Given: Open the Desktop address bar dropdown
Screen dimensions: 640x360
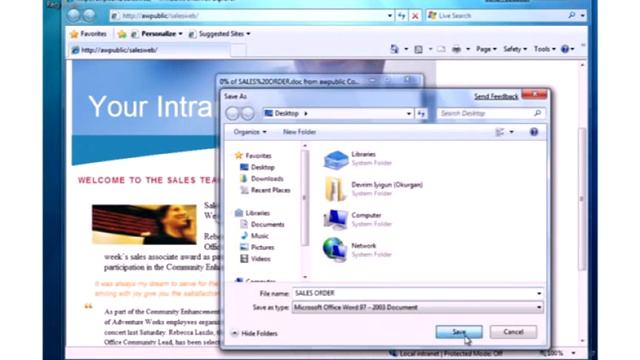Looking at the screenshot, I should click(409, 113).
